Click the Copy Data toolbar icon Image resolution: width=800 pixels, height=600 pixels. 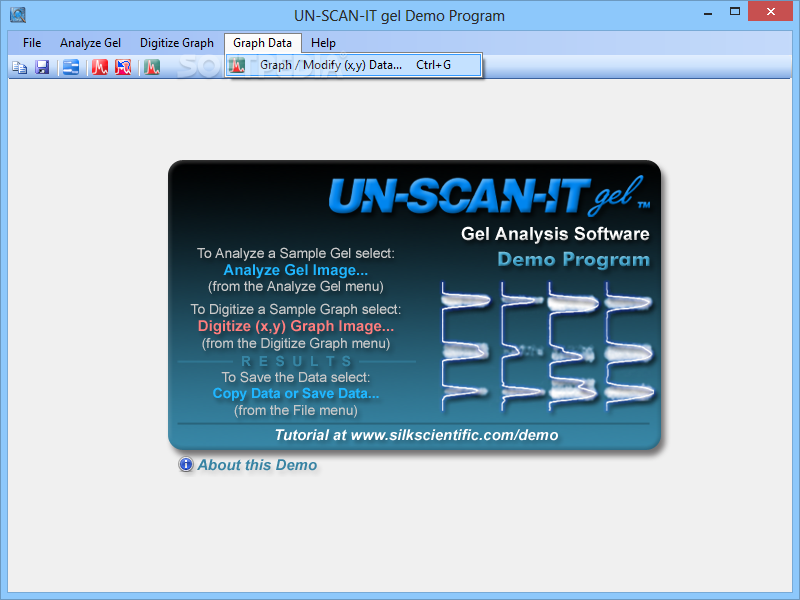(x=20, y=67)
